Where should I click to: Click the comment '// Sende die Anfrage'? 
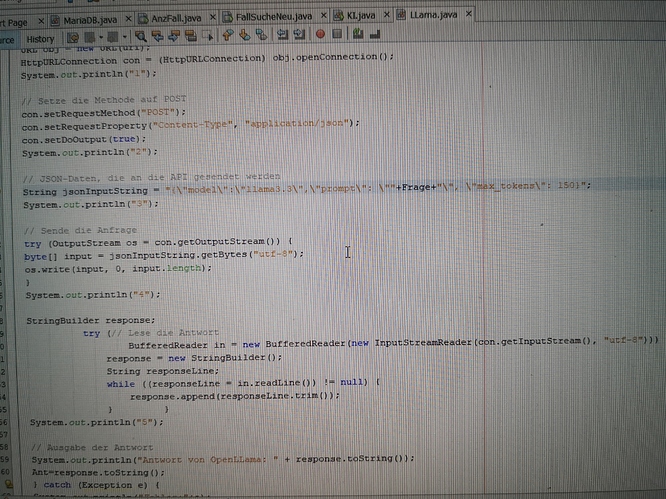click(81, 231)
